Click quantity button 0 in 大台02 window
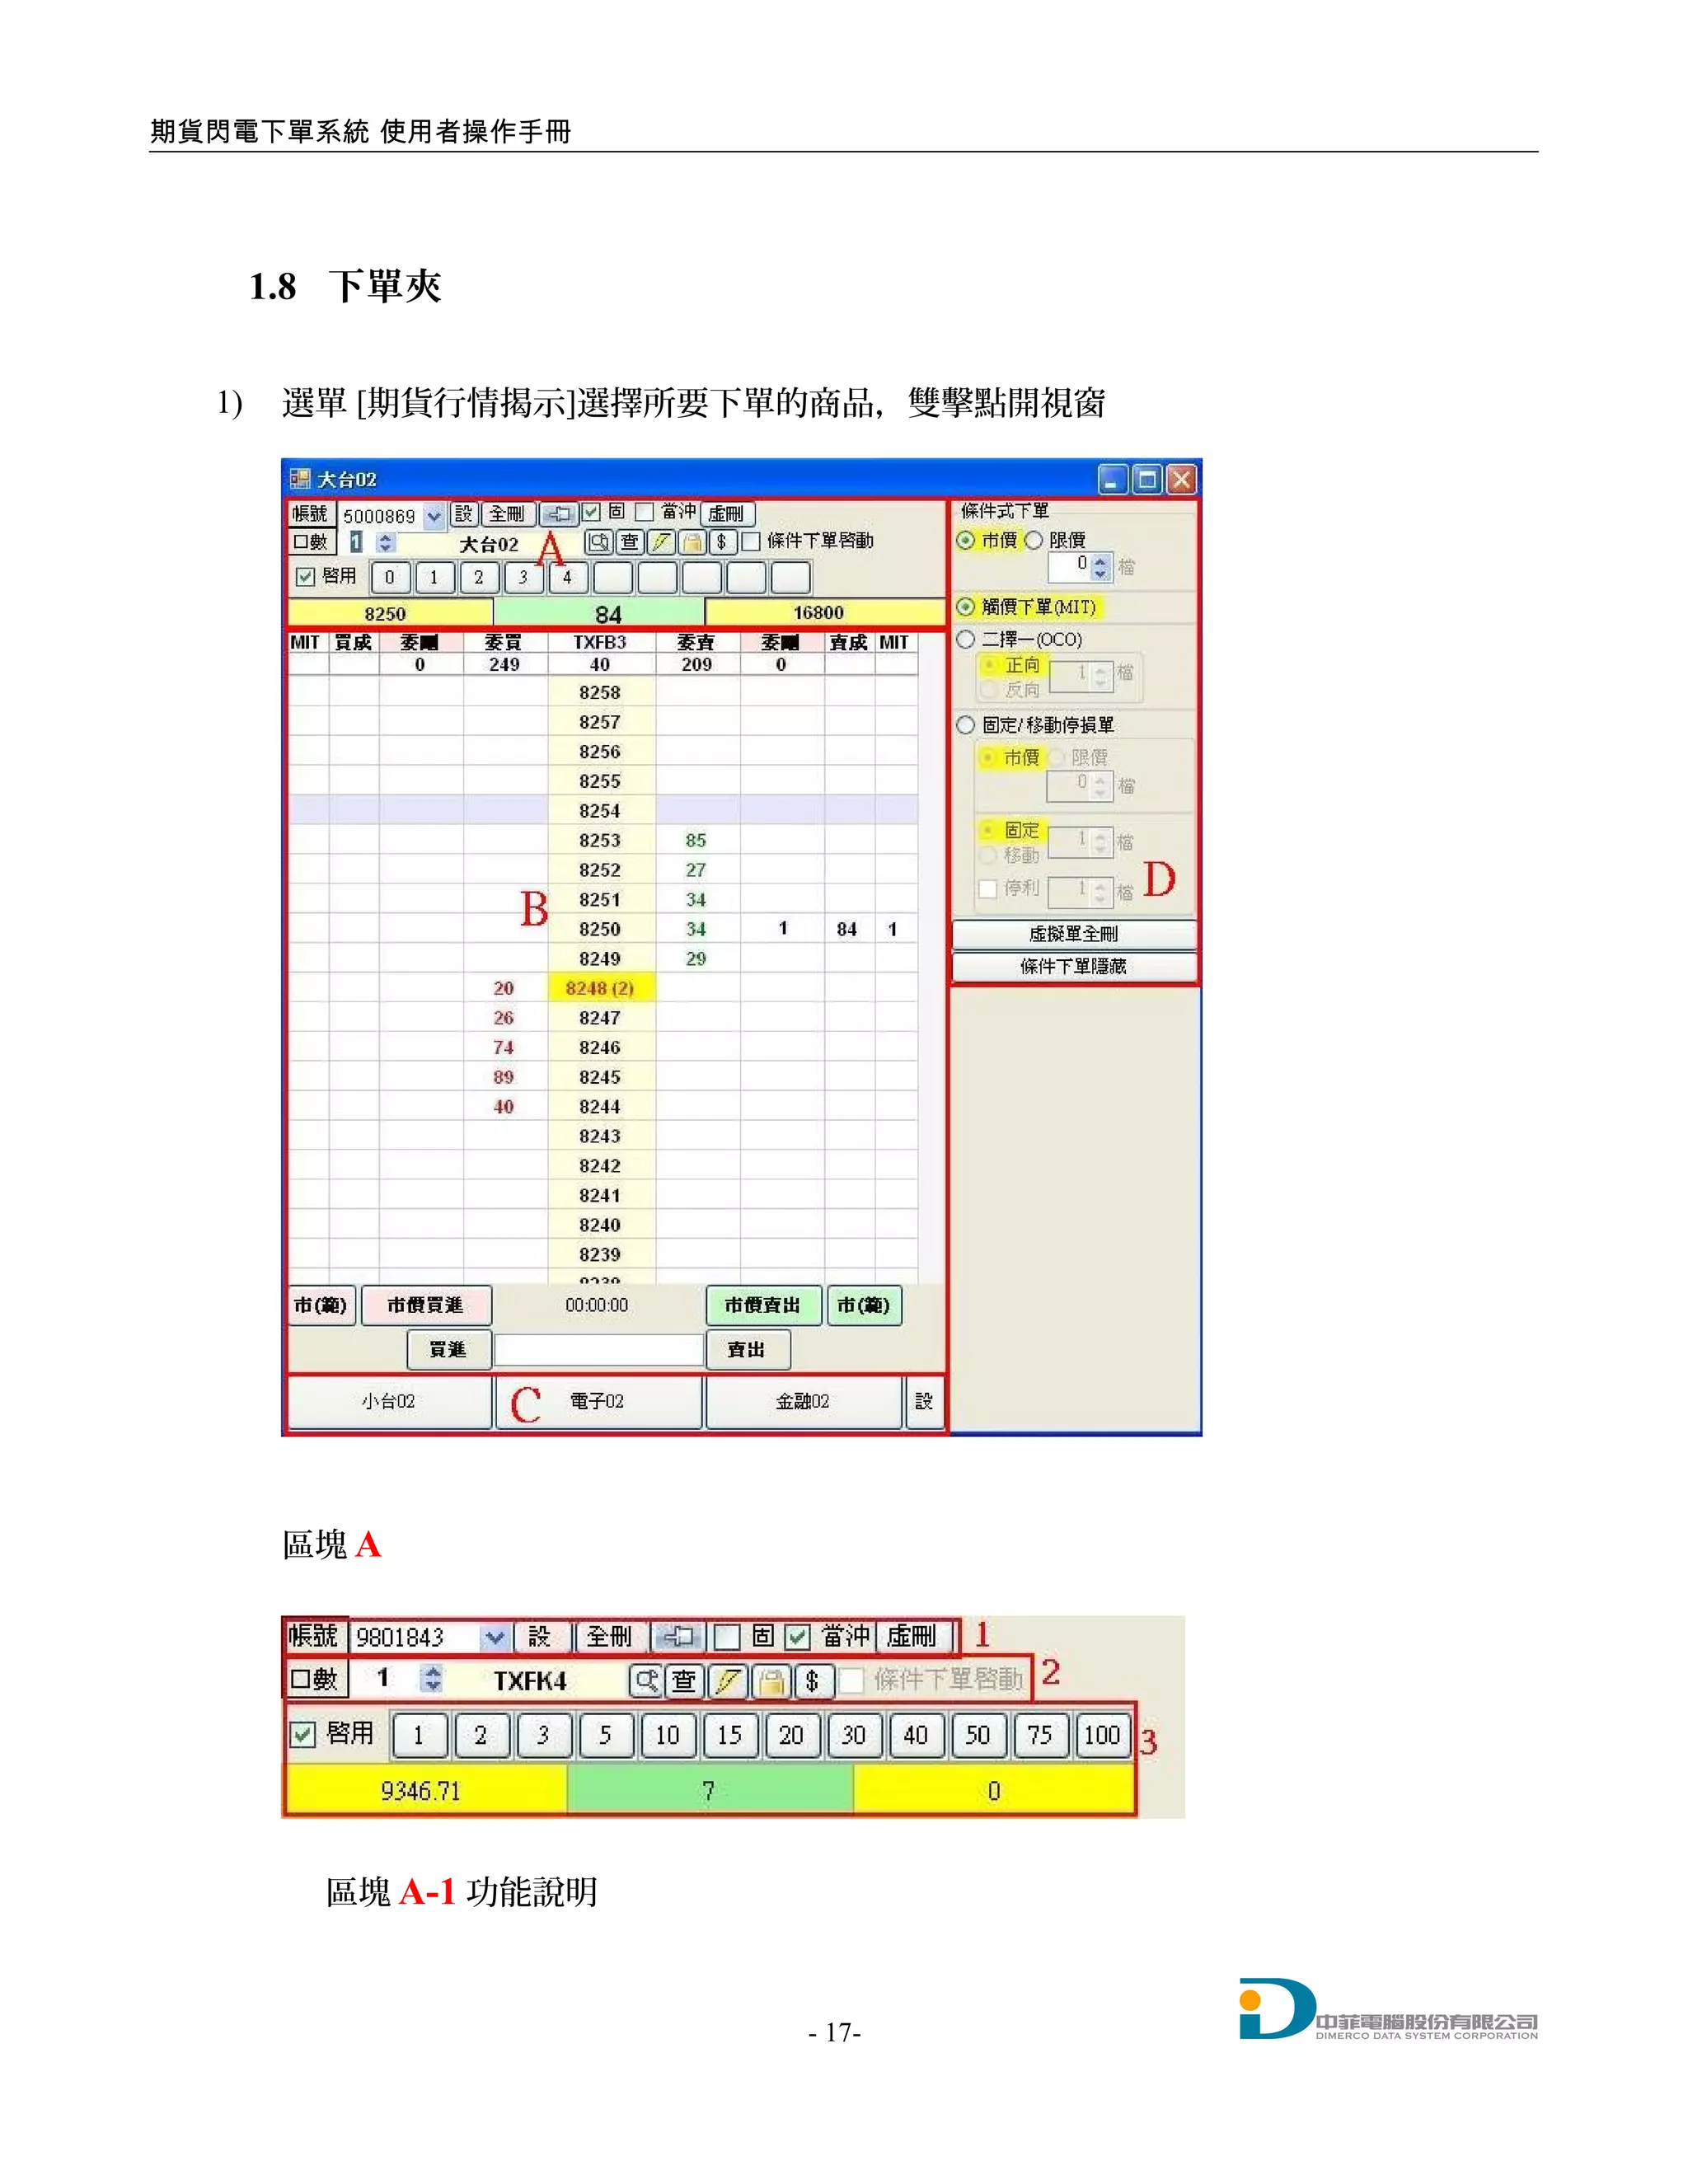The width and height of the screenshot is (1688, 2184). pyautogui.click(x=390, y=578)
